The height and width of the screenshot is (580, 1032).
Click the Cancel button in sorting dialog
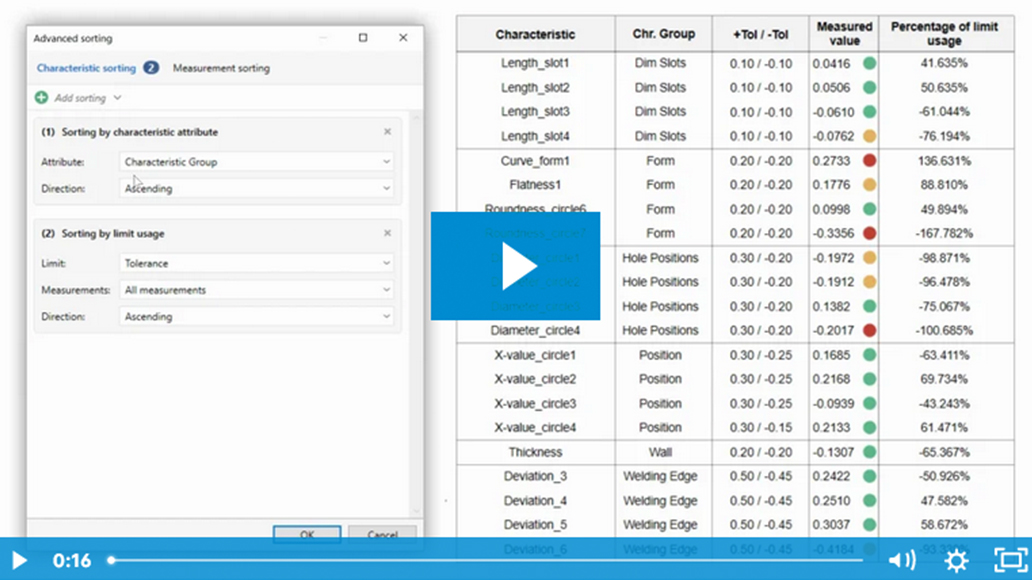(382, 534)
